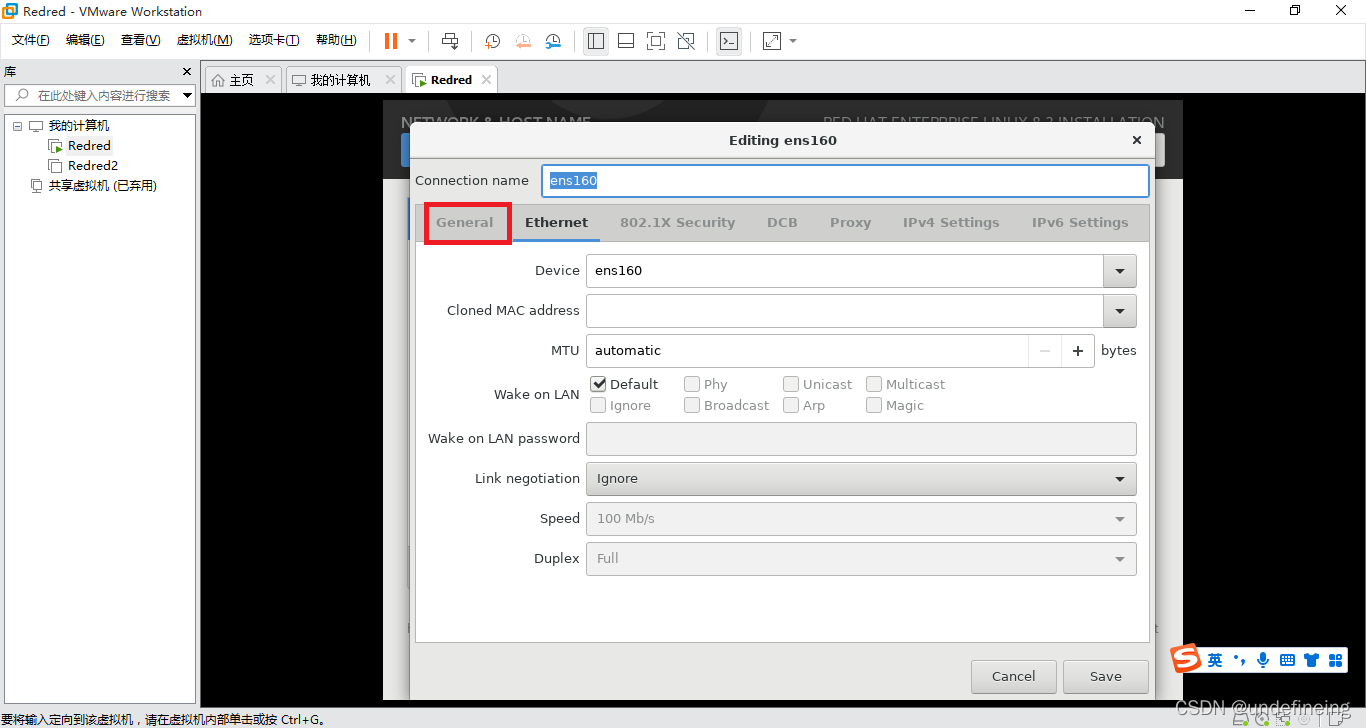Image resolution: width=1366 pixels, height=728 pixels.
Task: Close the library panel with its X
Action: pyautogui.click(x=186, y=72)
